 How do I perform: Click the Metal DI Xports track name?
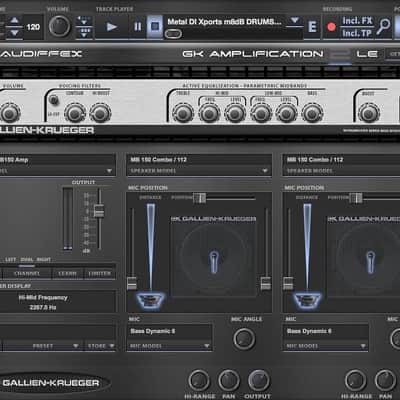[224, 22]
